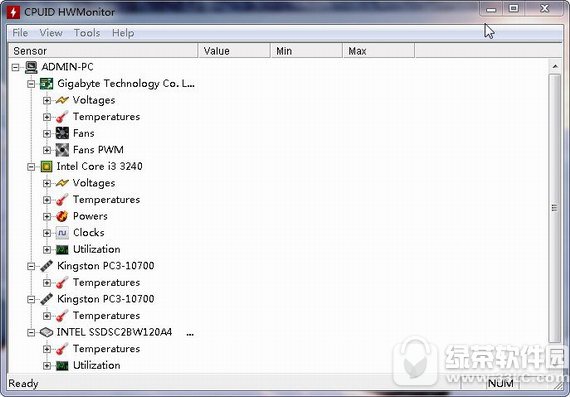Select the INTEL SSDSC2BW120A4 label
The height and width of the screenshot is (397, 570).
[114, 332]
